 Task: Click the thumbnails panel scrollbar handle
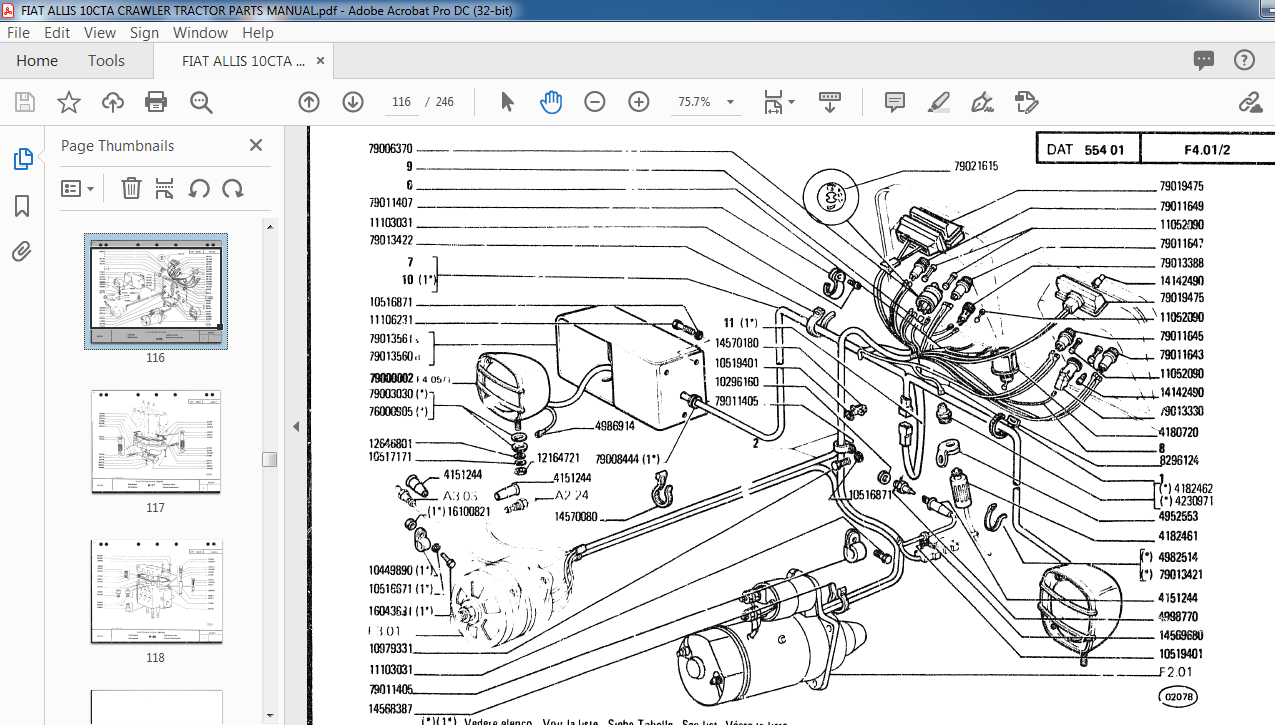point(270,459)
